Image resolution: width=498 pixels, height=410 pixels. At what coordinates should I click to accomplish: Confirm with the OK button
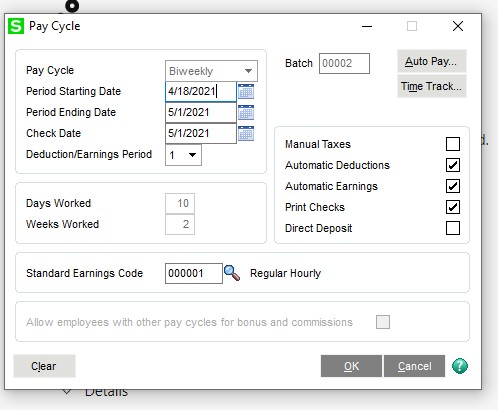[351, 366]
